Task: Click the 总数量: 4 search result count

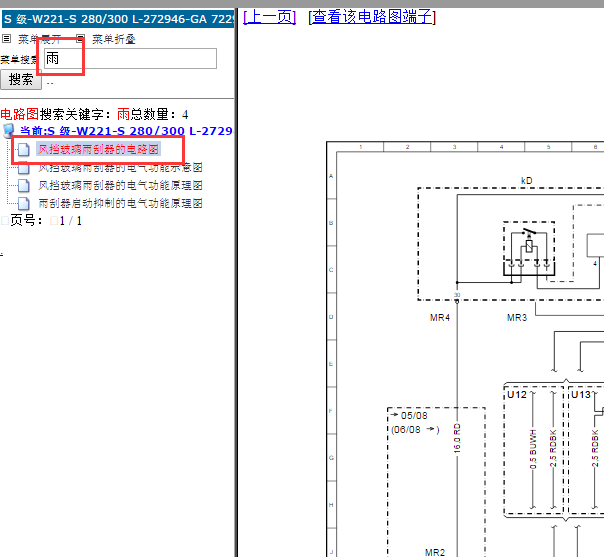Action: [x=159, y=114]
